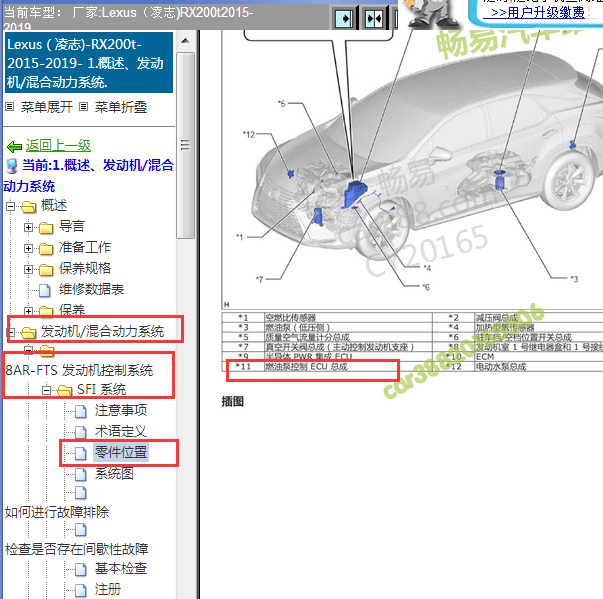Click the 发动机/混合动力系统 folder icon
Screen dimensions: 603x599
(x=28, y=332)
